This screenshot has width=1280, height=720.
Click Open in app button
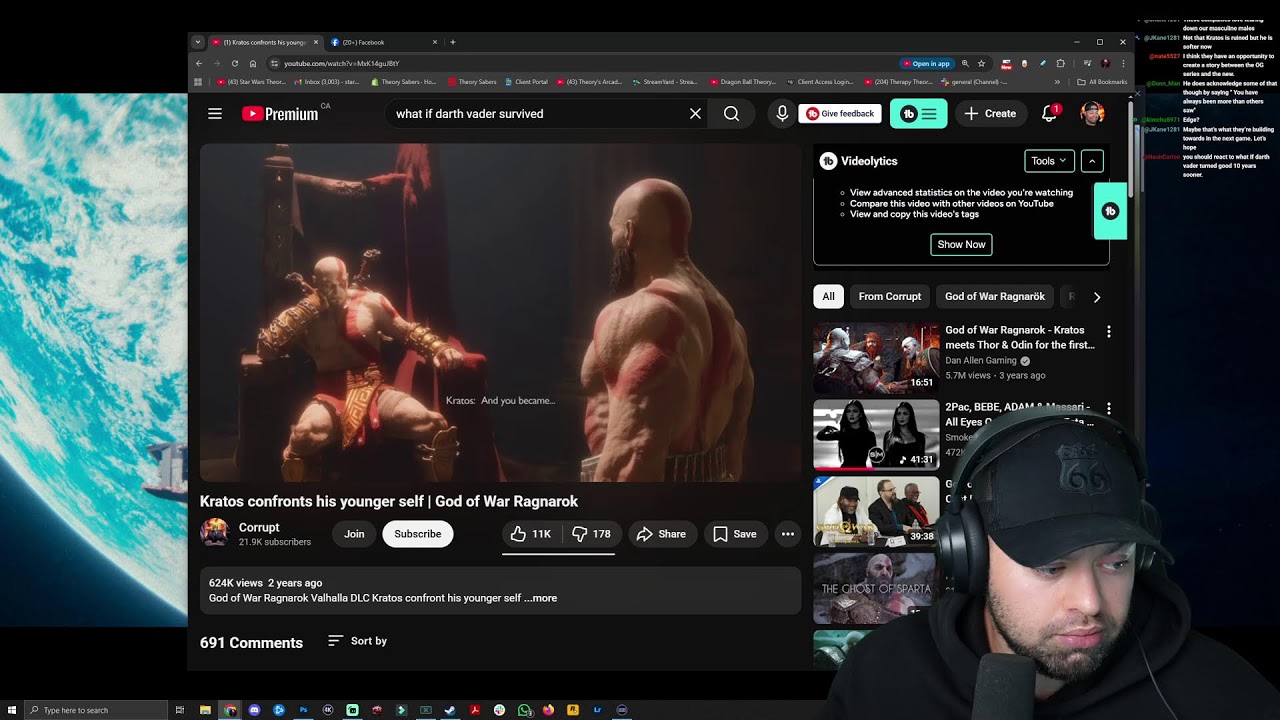click(926, 64)
